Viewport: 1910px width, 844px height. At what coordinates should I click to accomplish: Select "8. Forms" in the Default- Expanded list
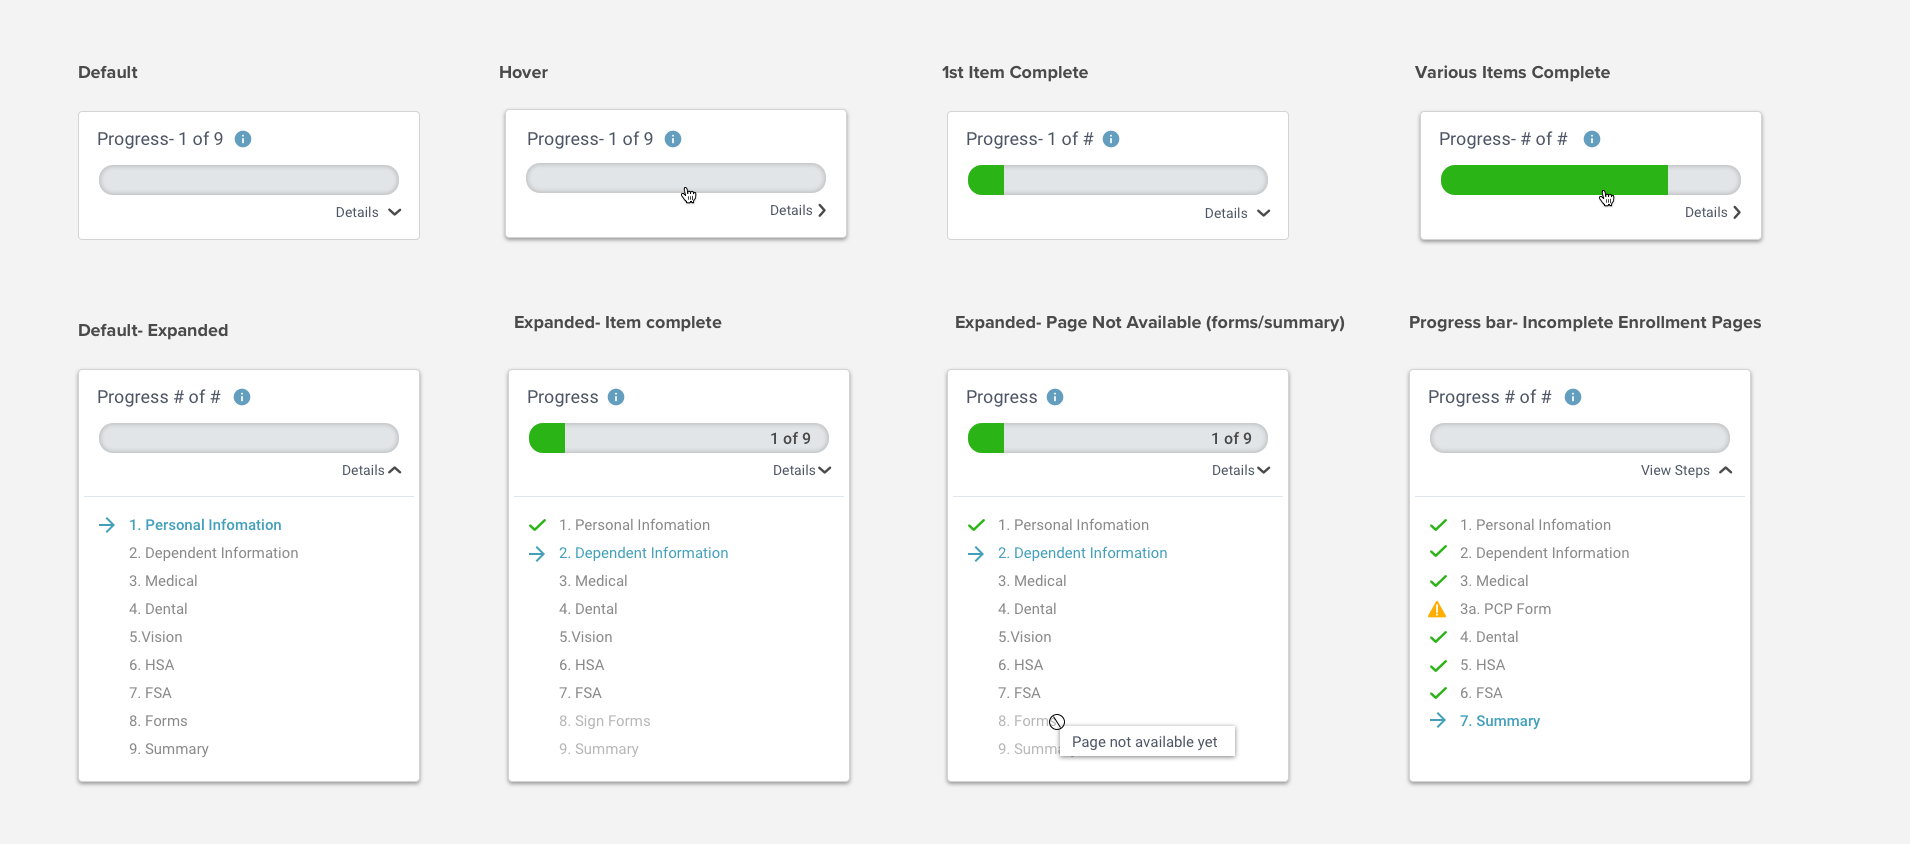click(x=157, y=721)
